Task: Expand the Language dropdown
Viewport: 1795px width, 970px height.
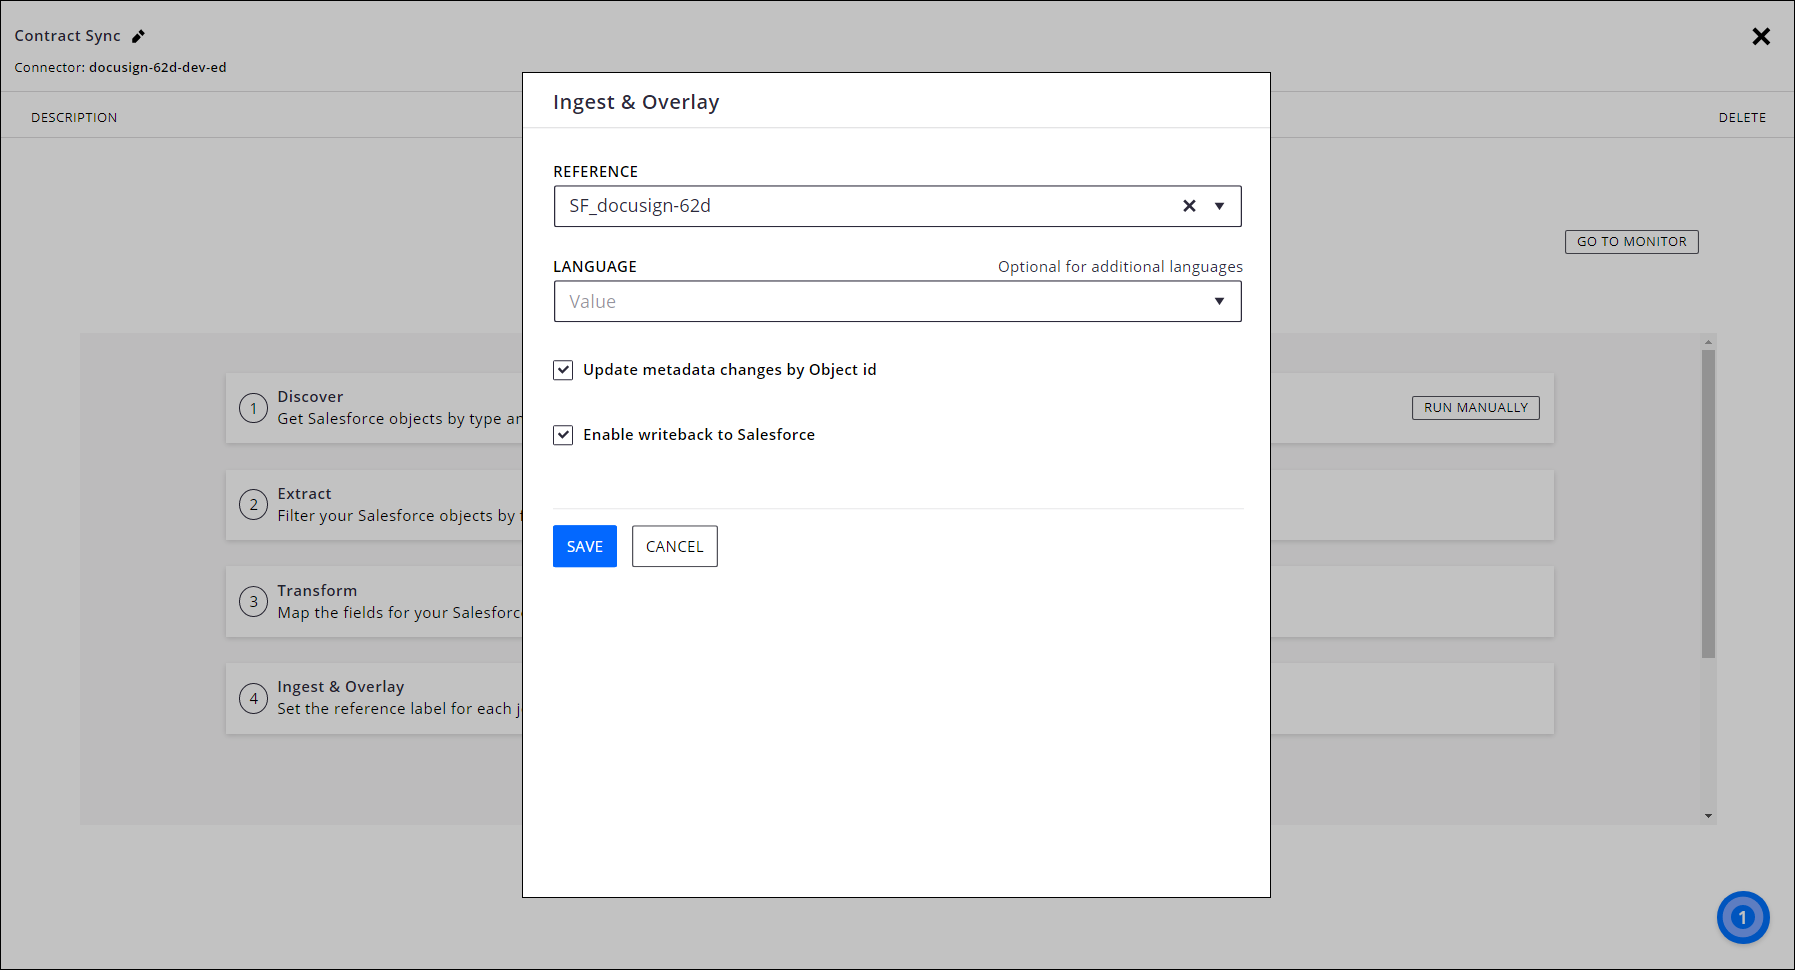Action: [x=1219, y=301]
